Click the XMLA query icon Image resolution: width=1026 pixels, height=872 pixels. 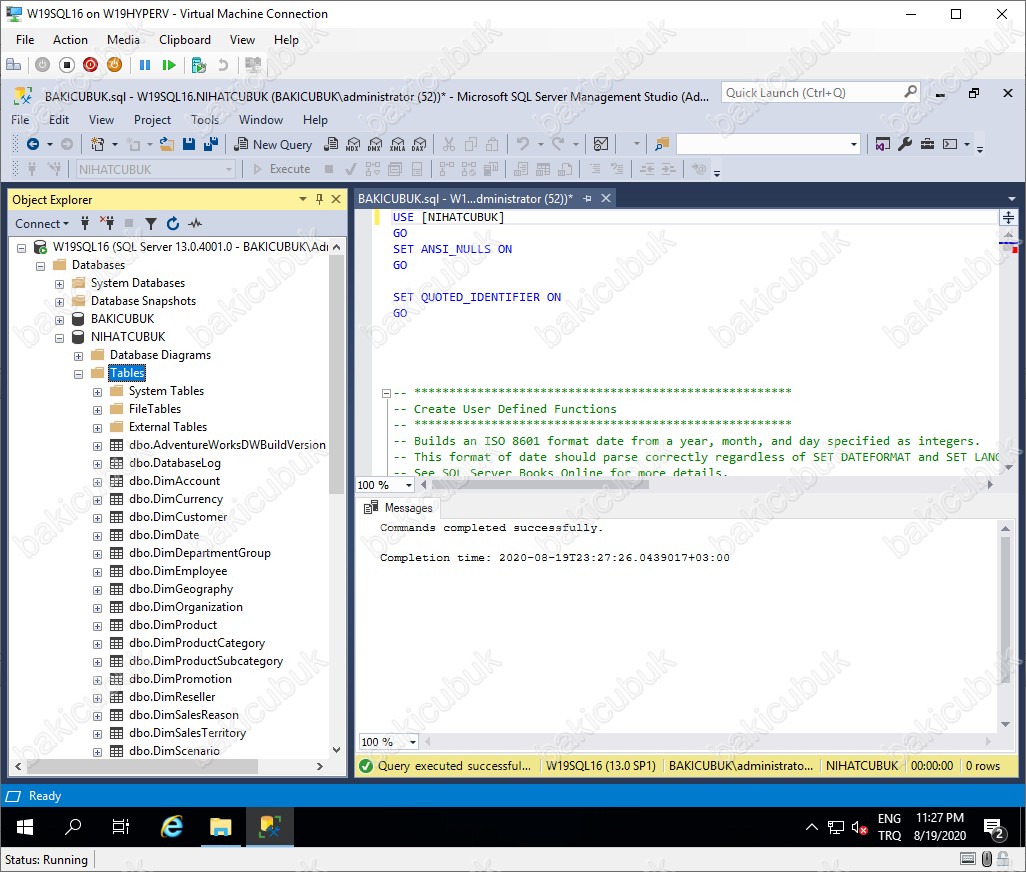point(397,144)
